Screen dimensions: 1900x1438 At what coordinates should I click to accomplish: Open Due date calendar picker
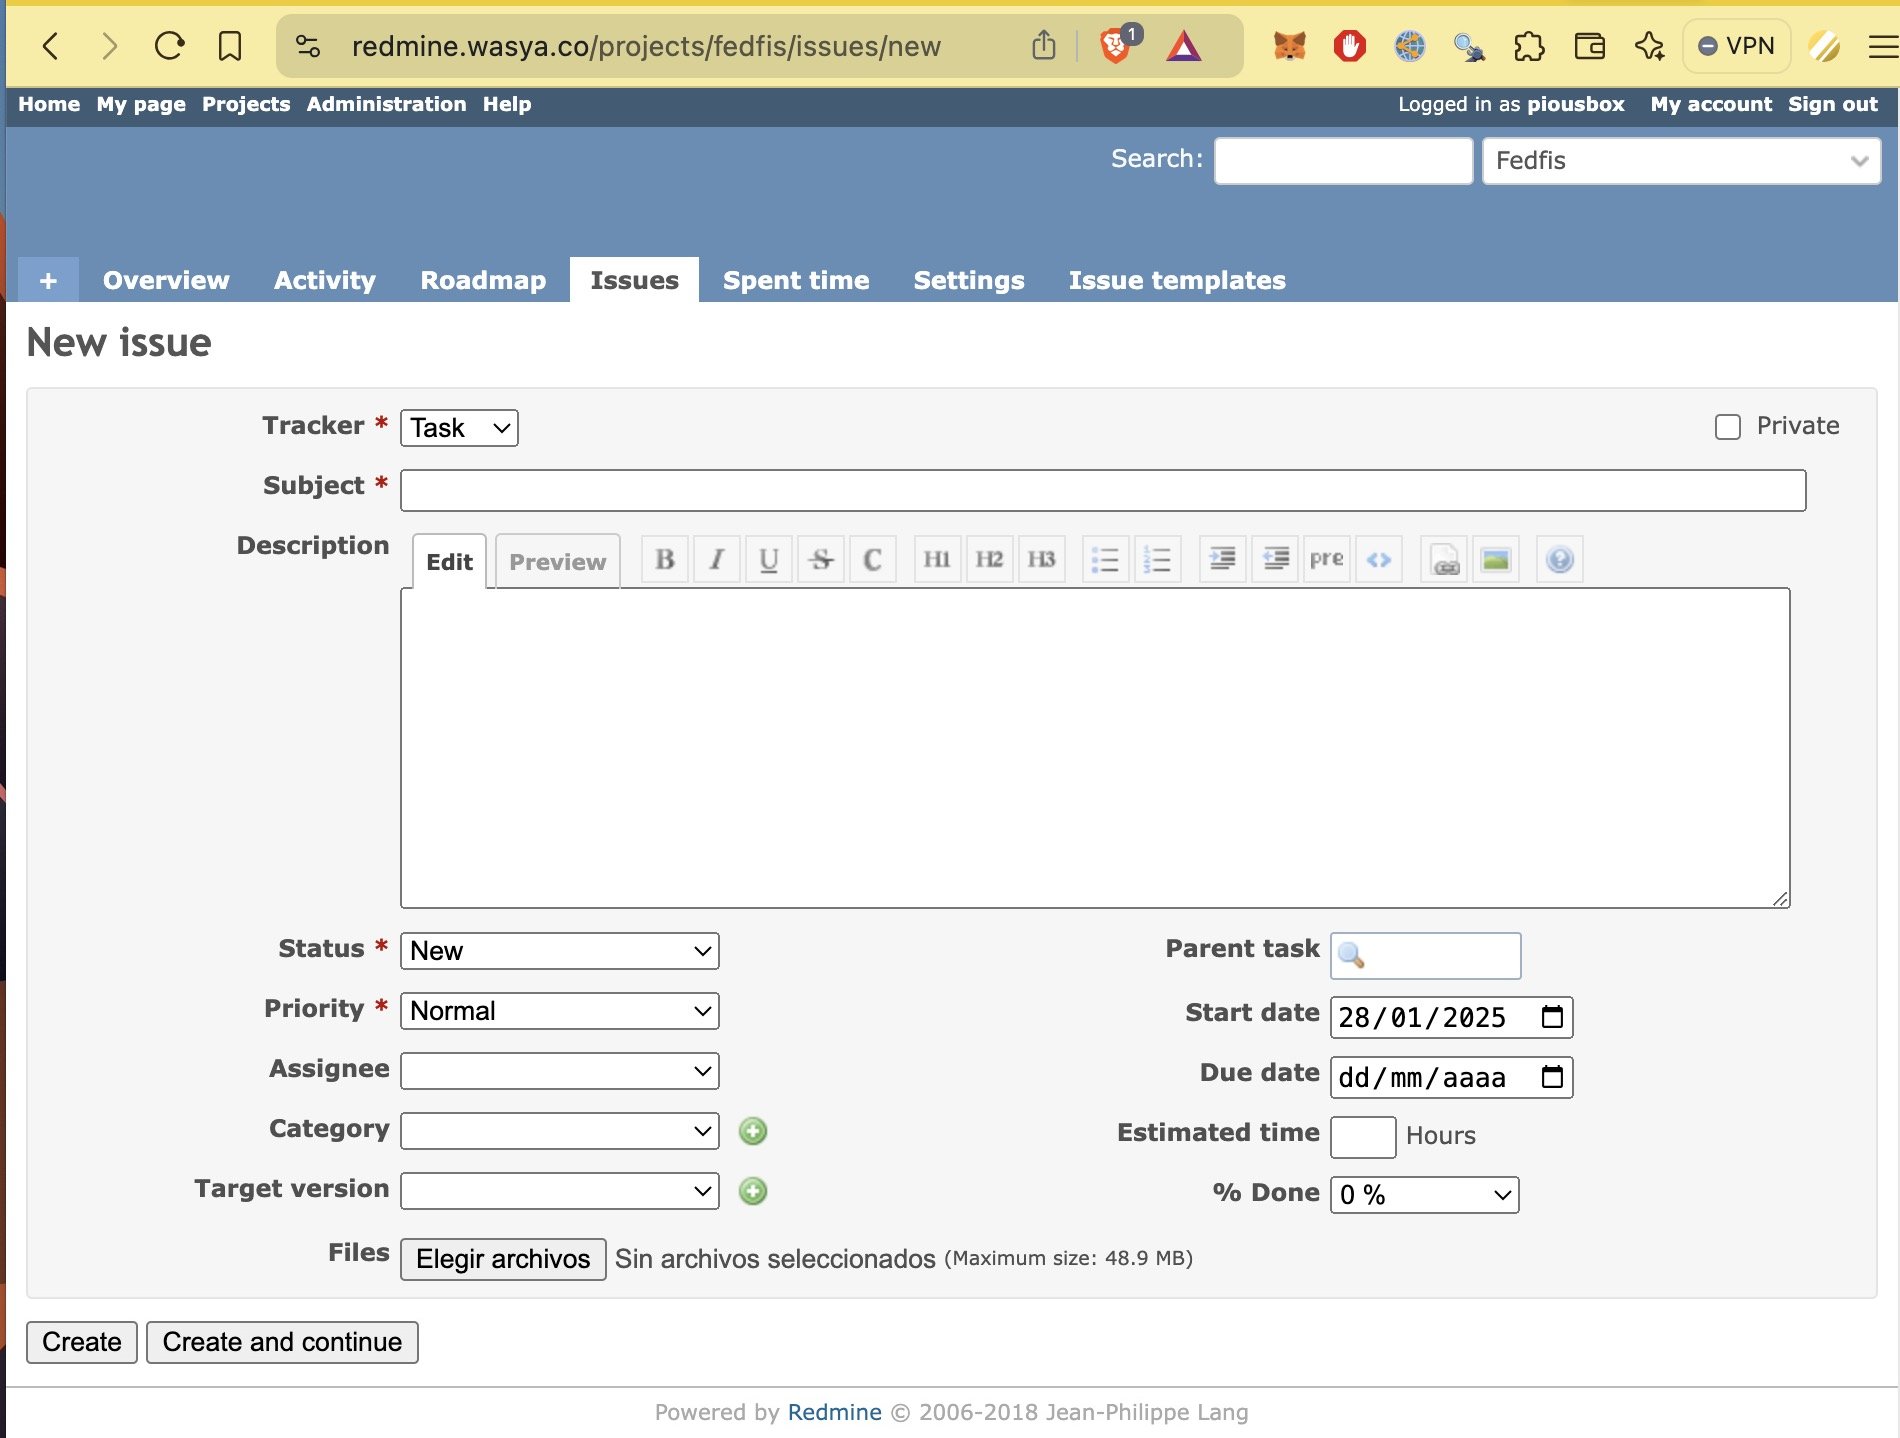point(1552,1077)
